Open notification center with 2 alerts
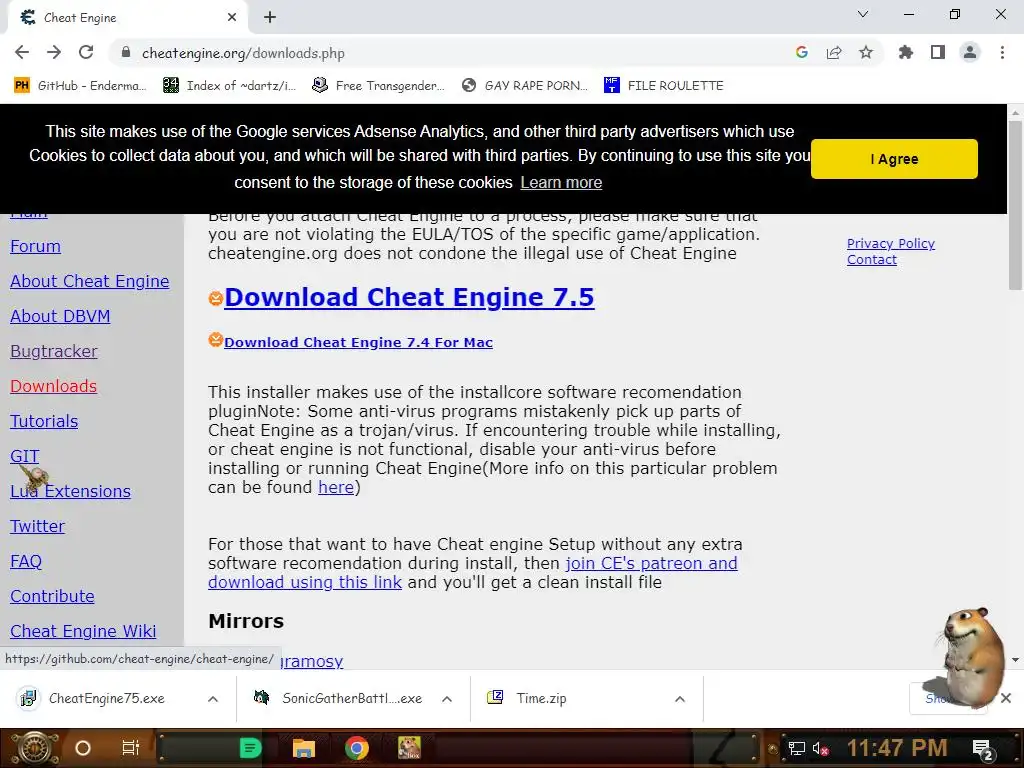Screen dimensions: 1024x768 (983, 749)
